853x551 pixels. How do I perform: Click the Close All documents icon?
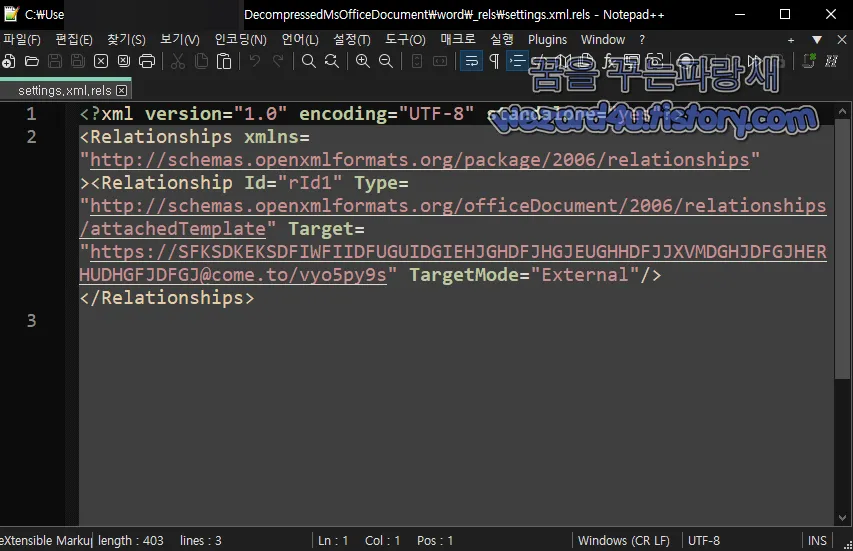124,61
